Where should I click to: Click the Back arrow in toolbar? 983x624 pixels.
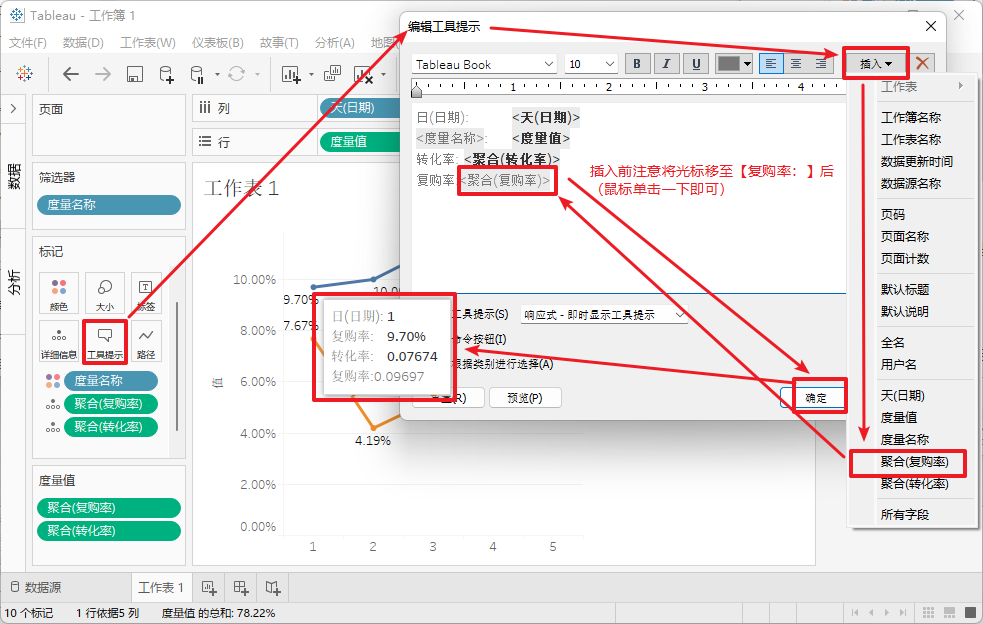70,74
